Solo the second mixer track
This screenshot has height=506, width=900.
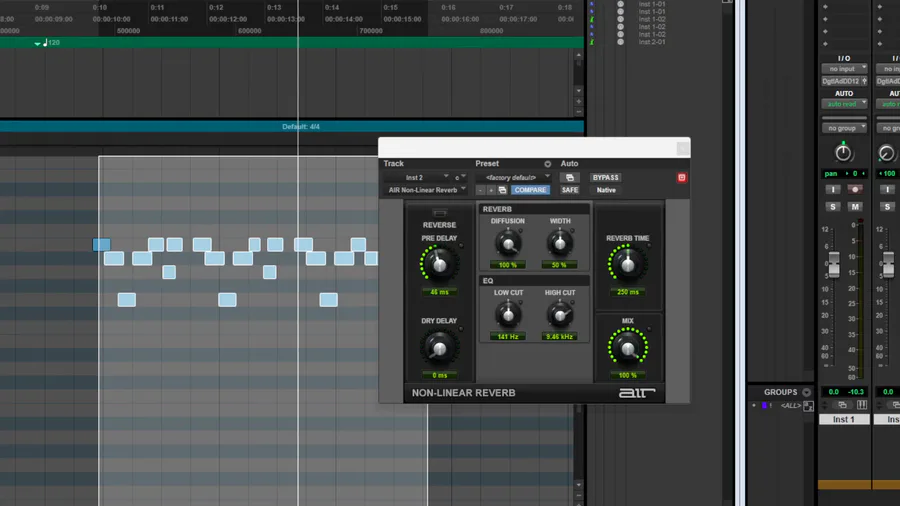[887, 207]
